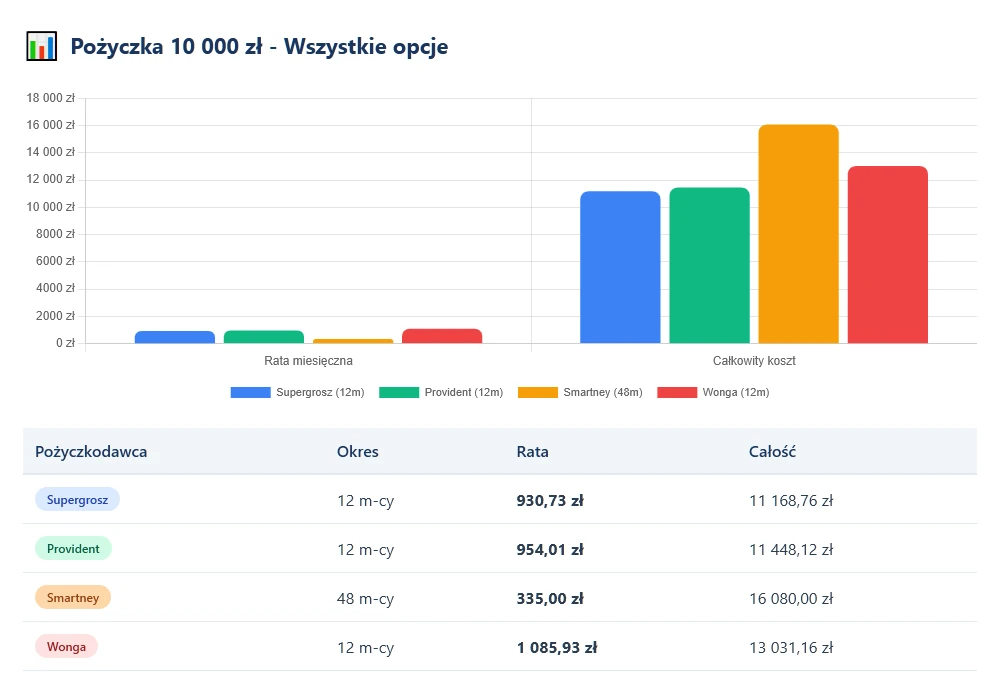Toggle Provident (12m) legend item

(441, 392)
